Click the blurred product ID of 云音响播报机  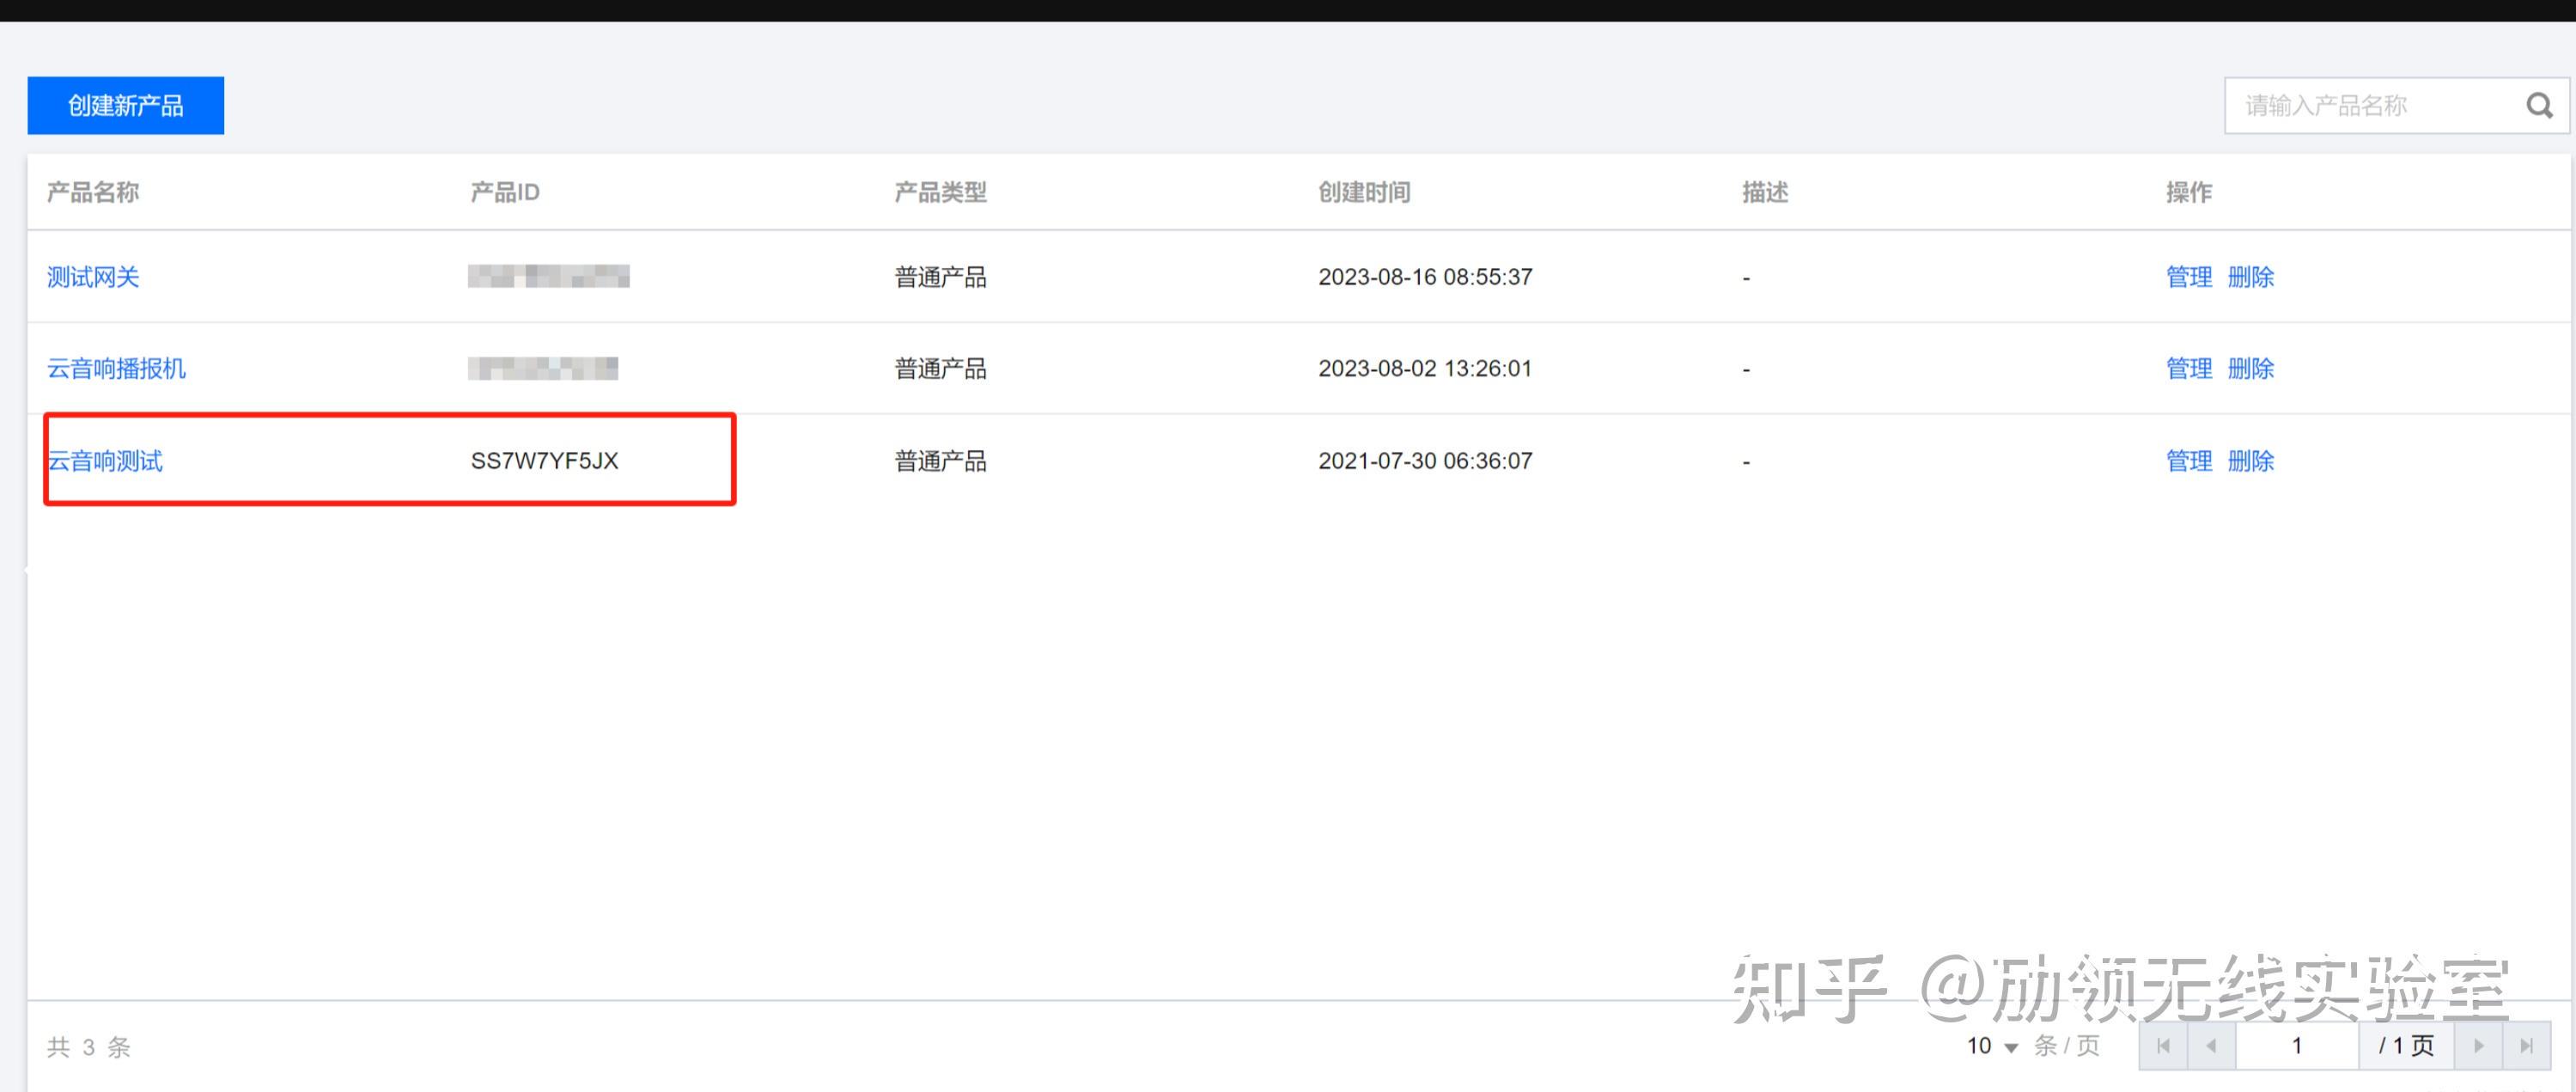point(543,368)
